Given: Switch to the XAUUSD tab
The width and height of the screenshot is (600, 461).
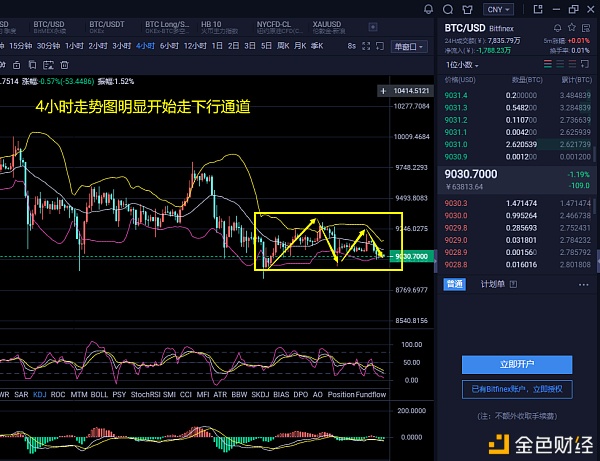Looking at the screenshot, I should 329,27.
